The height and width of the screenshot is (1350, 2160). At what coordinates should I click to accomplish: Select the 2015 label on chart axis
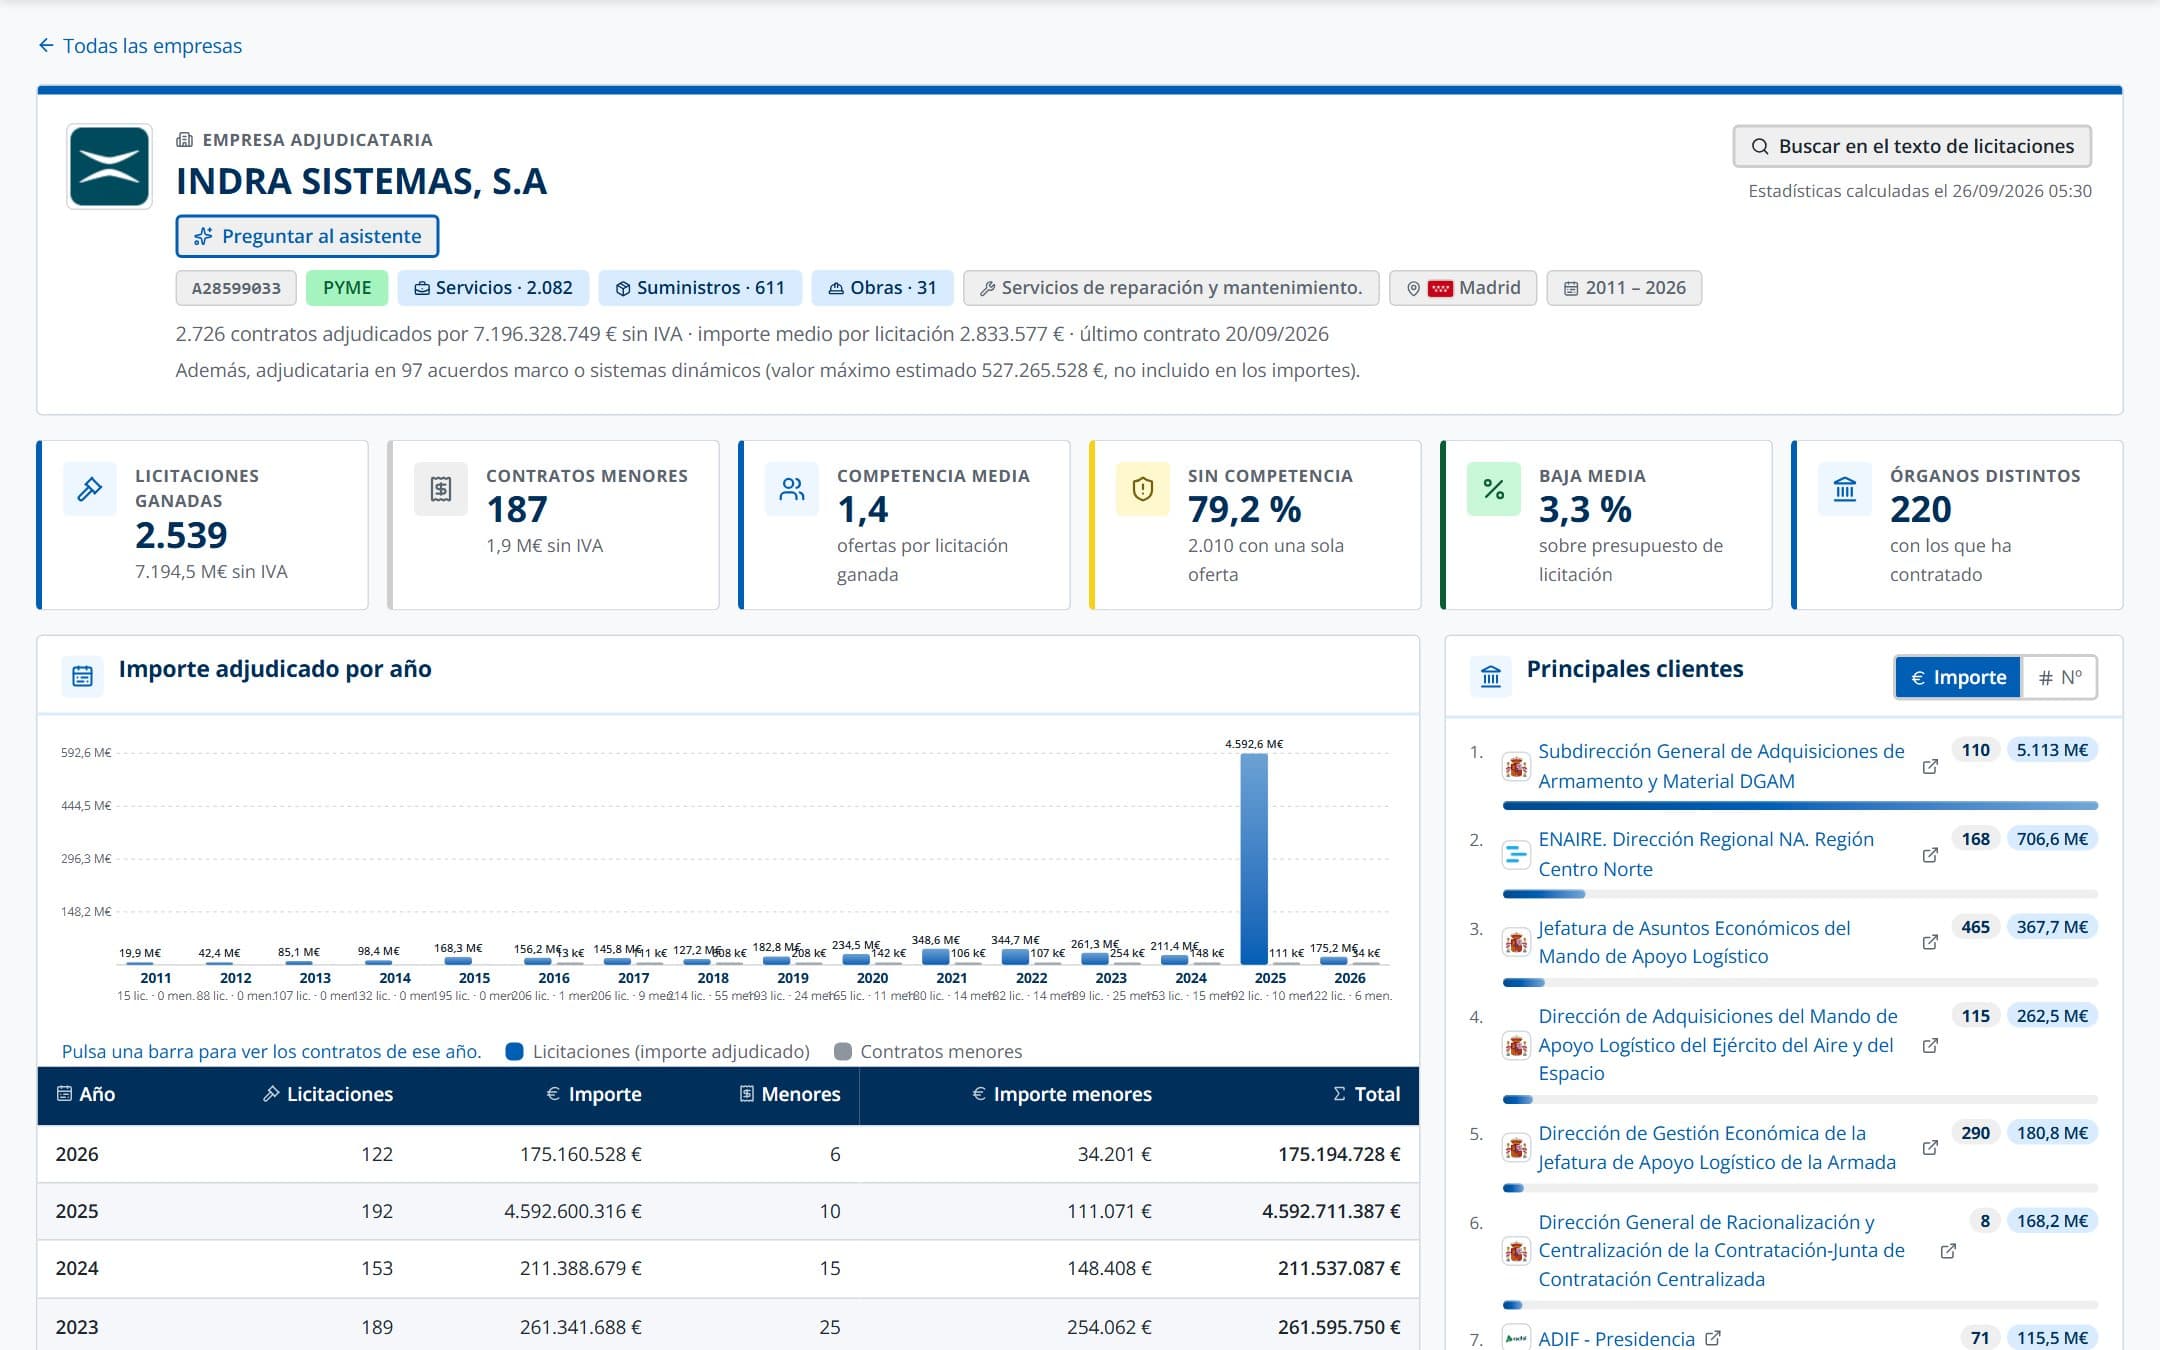click(474, 978)
